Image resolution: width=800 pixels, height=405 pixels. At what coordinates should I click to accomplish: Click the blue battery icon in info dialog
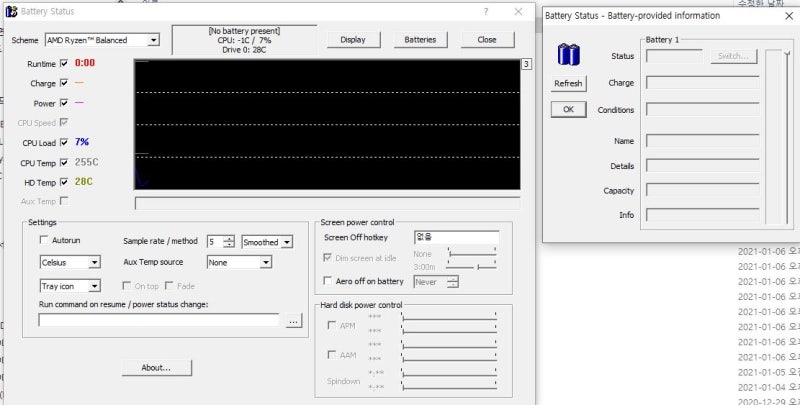click(568, 54)
